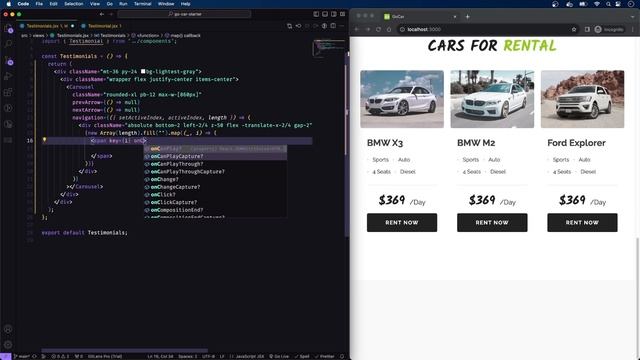This screenshot has width=640, height=360.
Task: Click Rent Now under BMW M2
Action: (492, 222)
